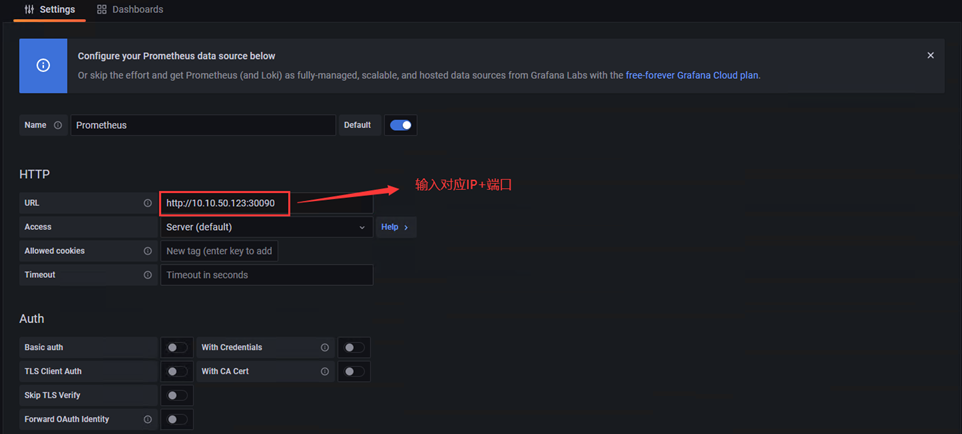
Task: Click the URL input field
Action: point(266,203)
